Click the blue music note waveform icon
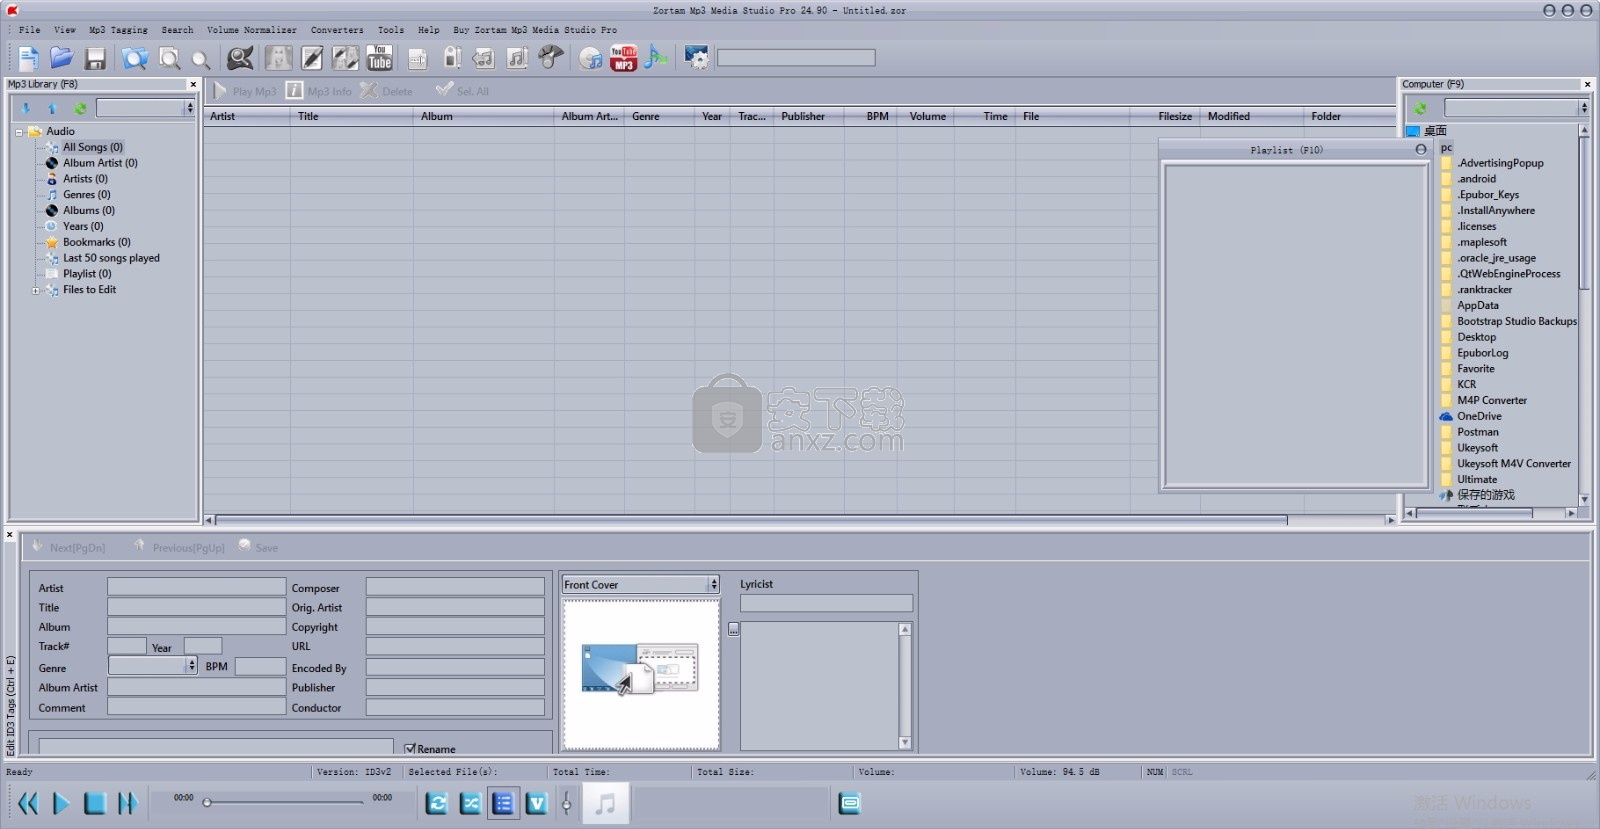Screen dimensions: 1600x829 pos(656,58)
